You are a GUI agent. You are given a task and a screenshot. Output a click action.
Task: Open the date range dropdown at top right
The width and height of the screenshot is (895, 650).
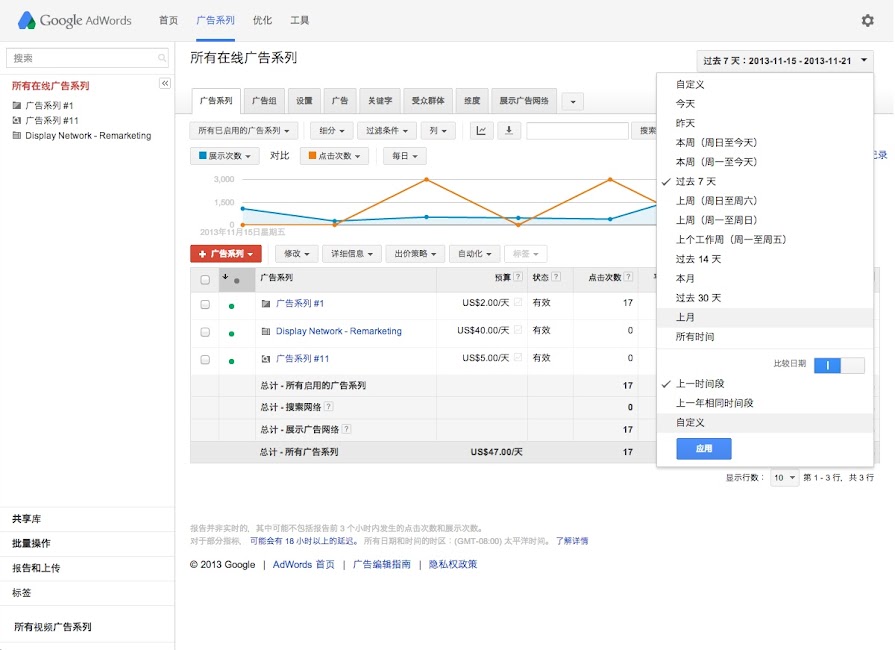tap(785, 61)
